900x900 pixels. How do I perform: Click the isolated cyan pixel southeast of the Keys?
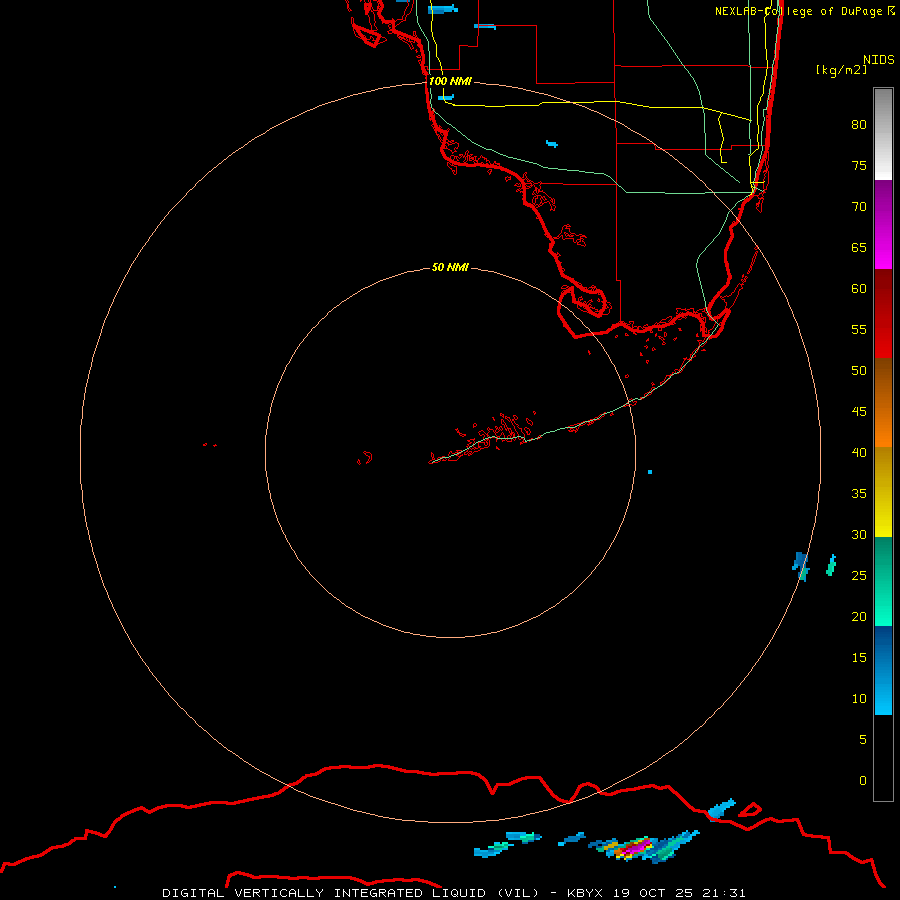coord(650,472)
